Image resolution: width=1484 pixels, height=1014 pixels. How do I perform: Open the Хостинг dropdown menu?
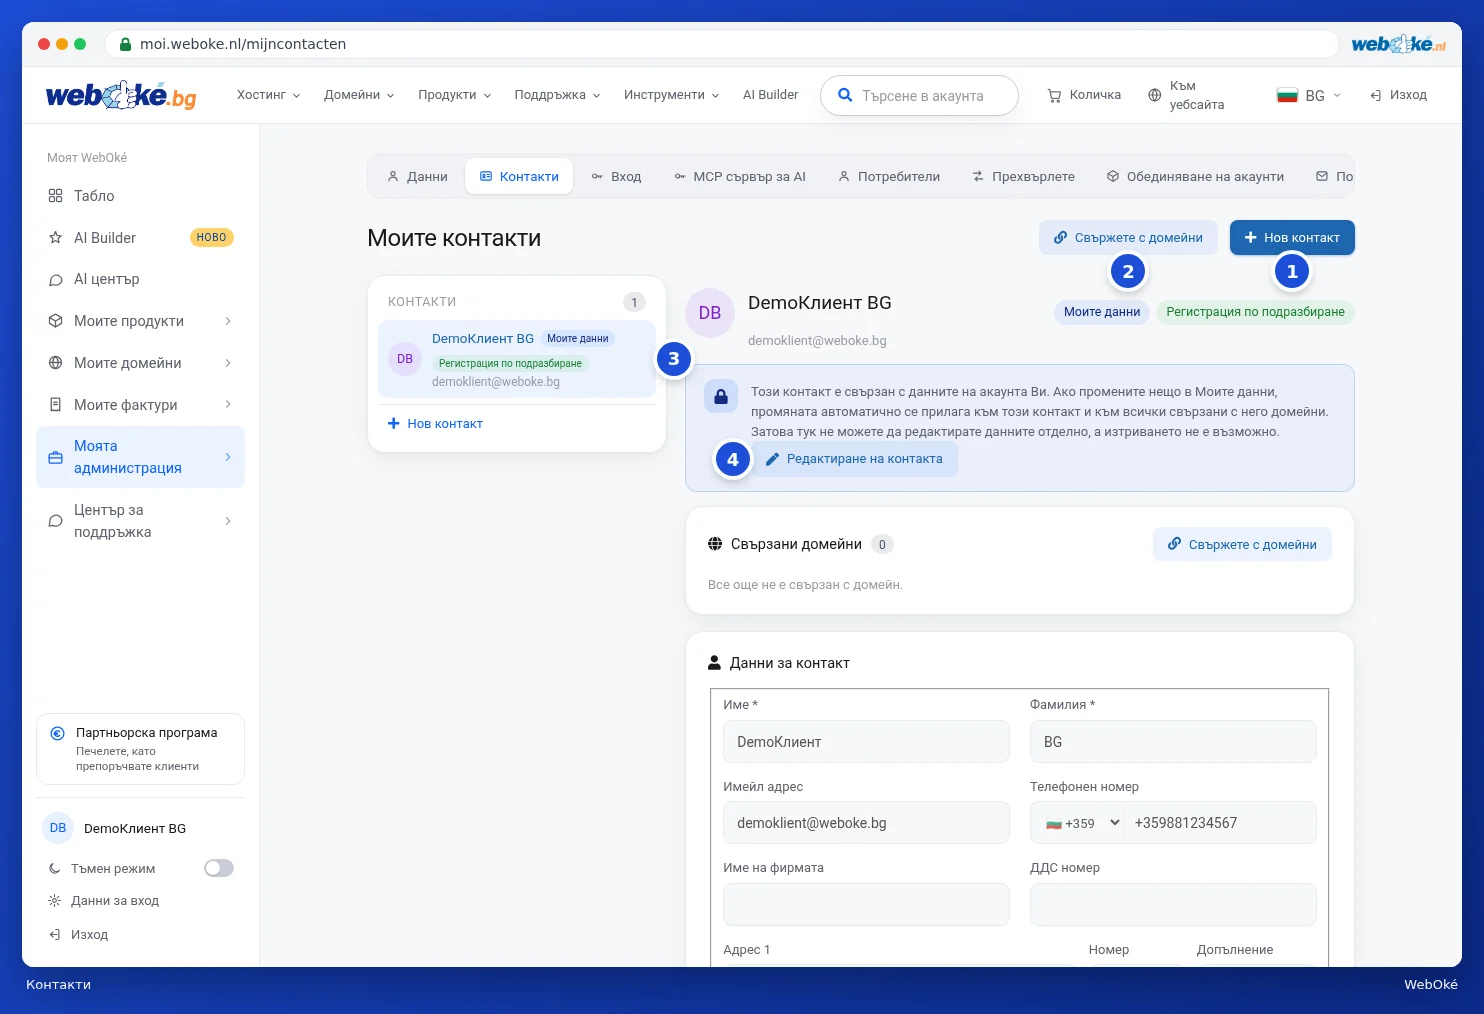tap(268, 95)
